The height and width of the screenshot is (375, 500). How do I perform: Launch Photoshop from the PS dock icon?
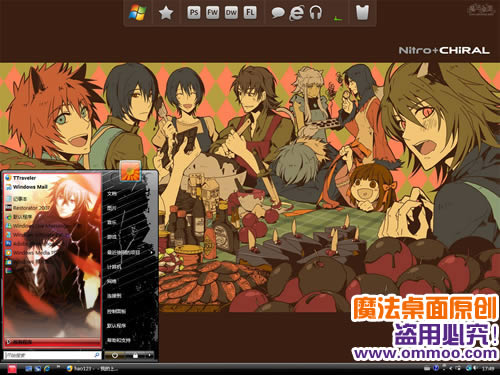click(x=194, y=13)
